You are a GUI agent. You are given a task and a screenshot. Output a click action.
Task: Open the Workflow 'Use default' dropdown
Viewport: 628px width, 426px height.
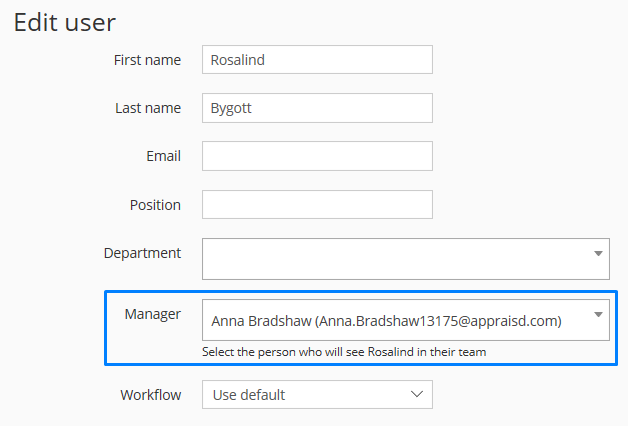coord(317,395)
